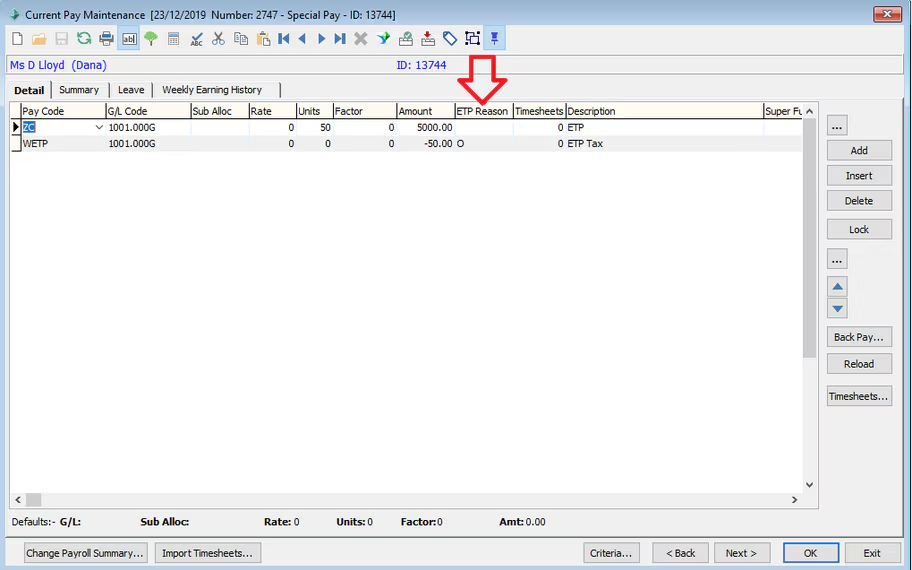Open the Pay Code dropdown for ZC
912x570 pixels.
click(99, 127)
